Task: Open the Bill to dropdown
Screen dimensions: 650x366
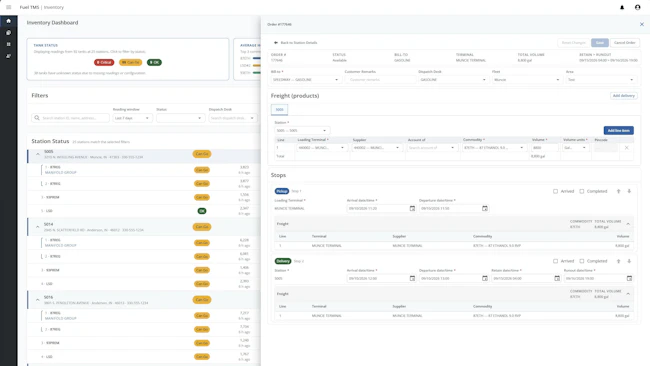Action: tap(305, 80)
